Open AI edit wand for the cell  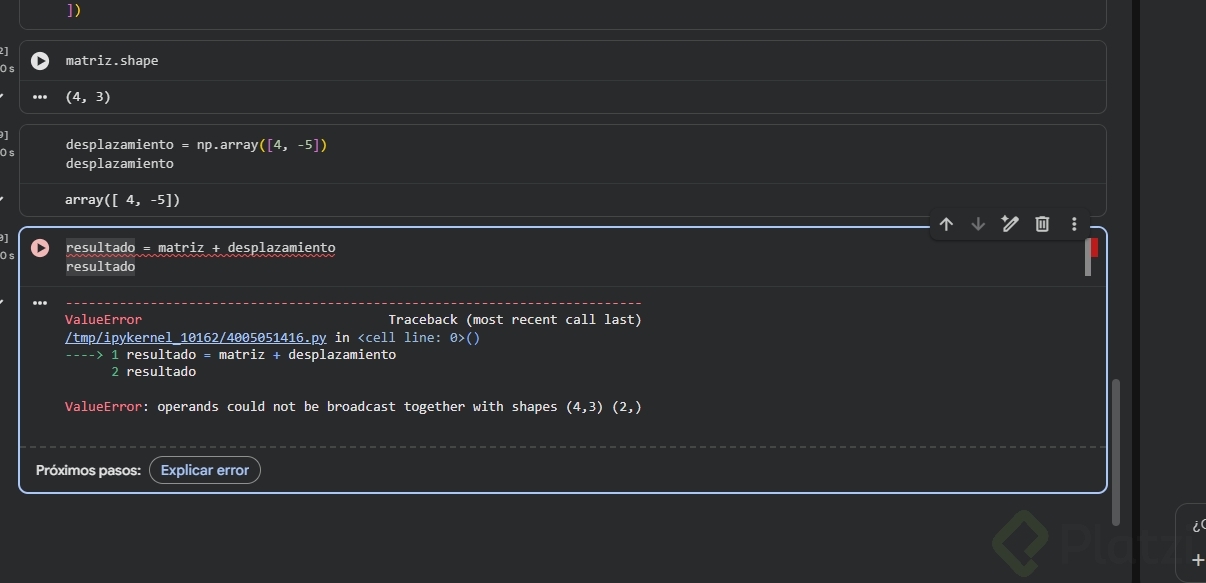click(x=1010, y=224)
